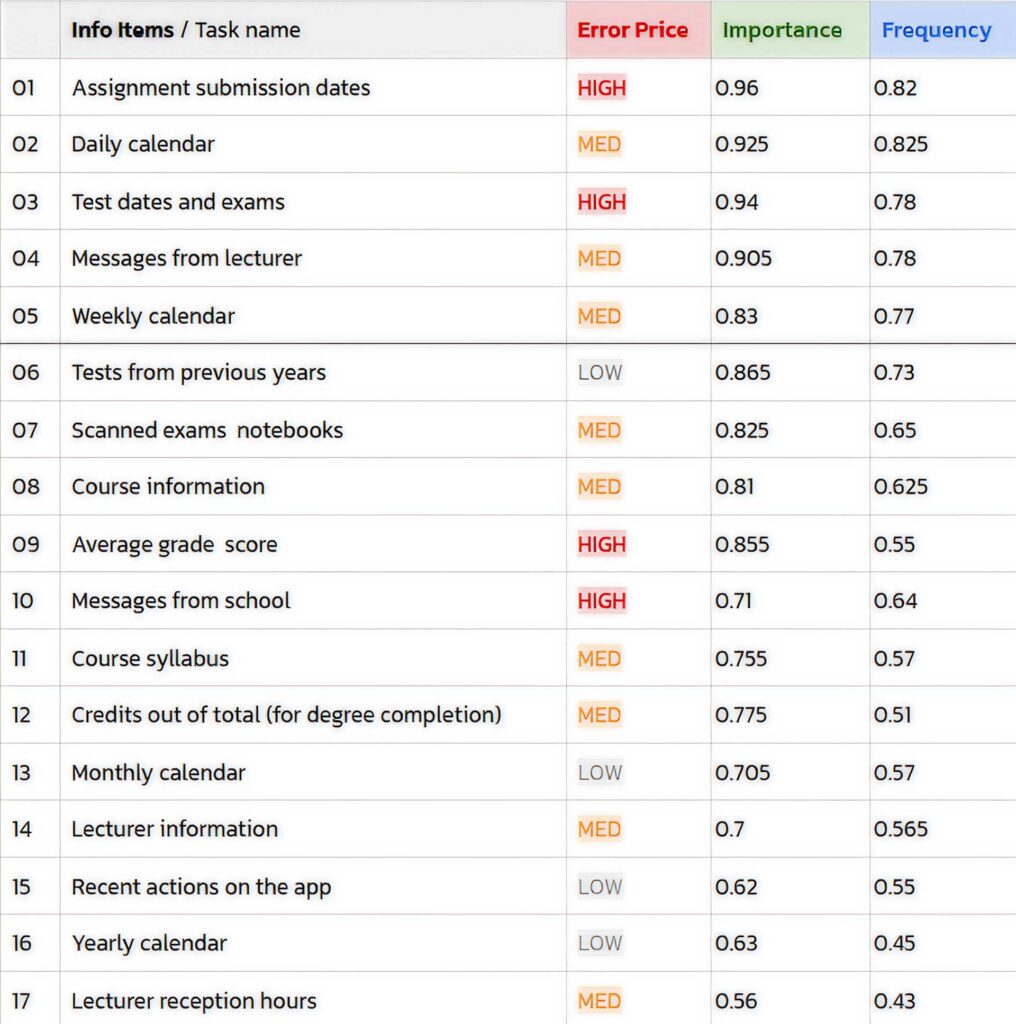
Task: Click the Lecturer reception hours cell
Action: tap(194, 1001)
